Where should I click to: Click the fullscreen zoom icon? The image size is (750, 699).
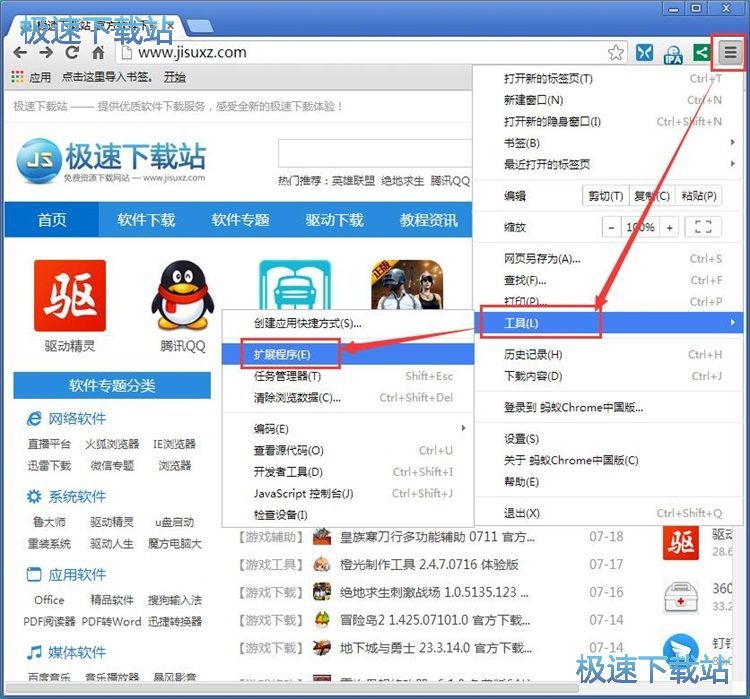tap(703, 227)
